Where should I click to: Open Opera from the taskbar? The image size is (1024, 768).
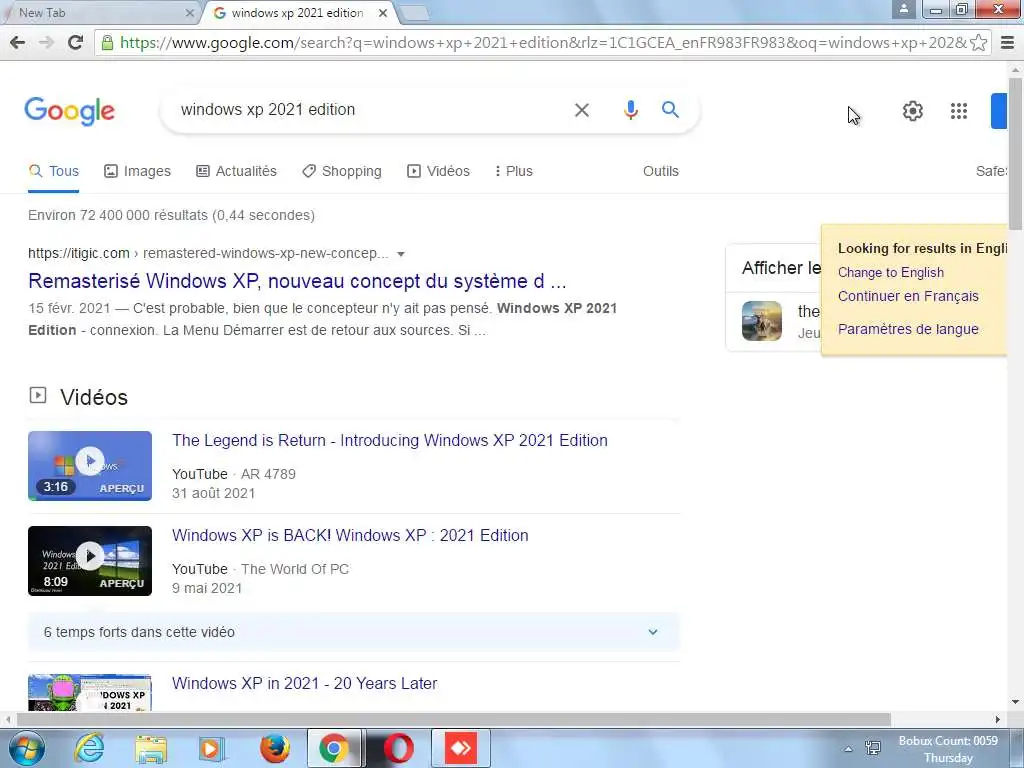click(x=398, y=748)
